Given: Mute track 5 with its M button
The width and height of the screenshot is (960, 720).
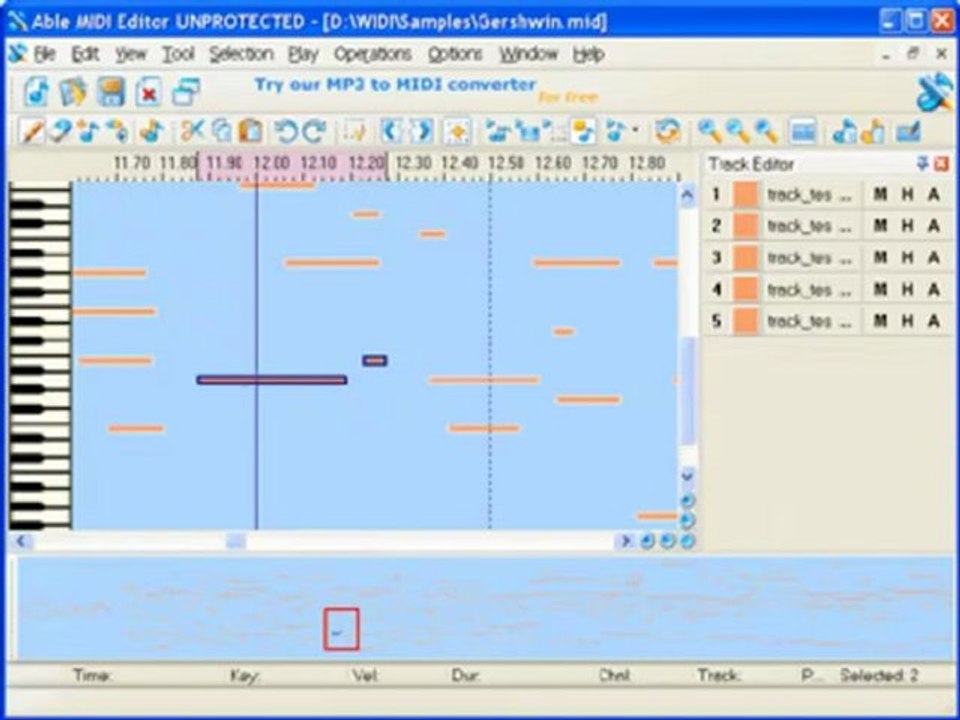Looking at the screenshot, I should [x=880, y=320].
